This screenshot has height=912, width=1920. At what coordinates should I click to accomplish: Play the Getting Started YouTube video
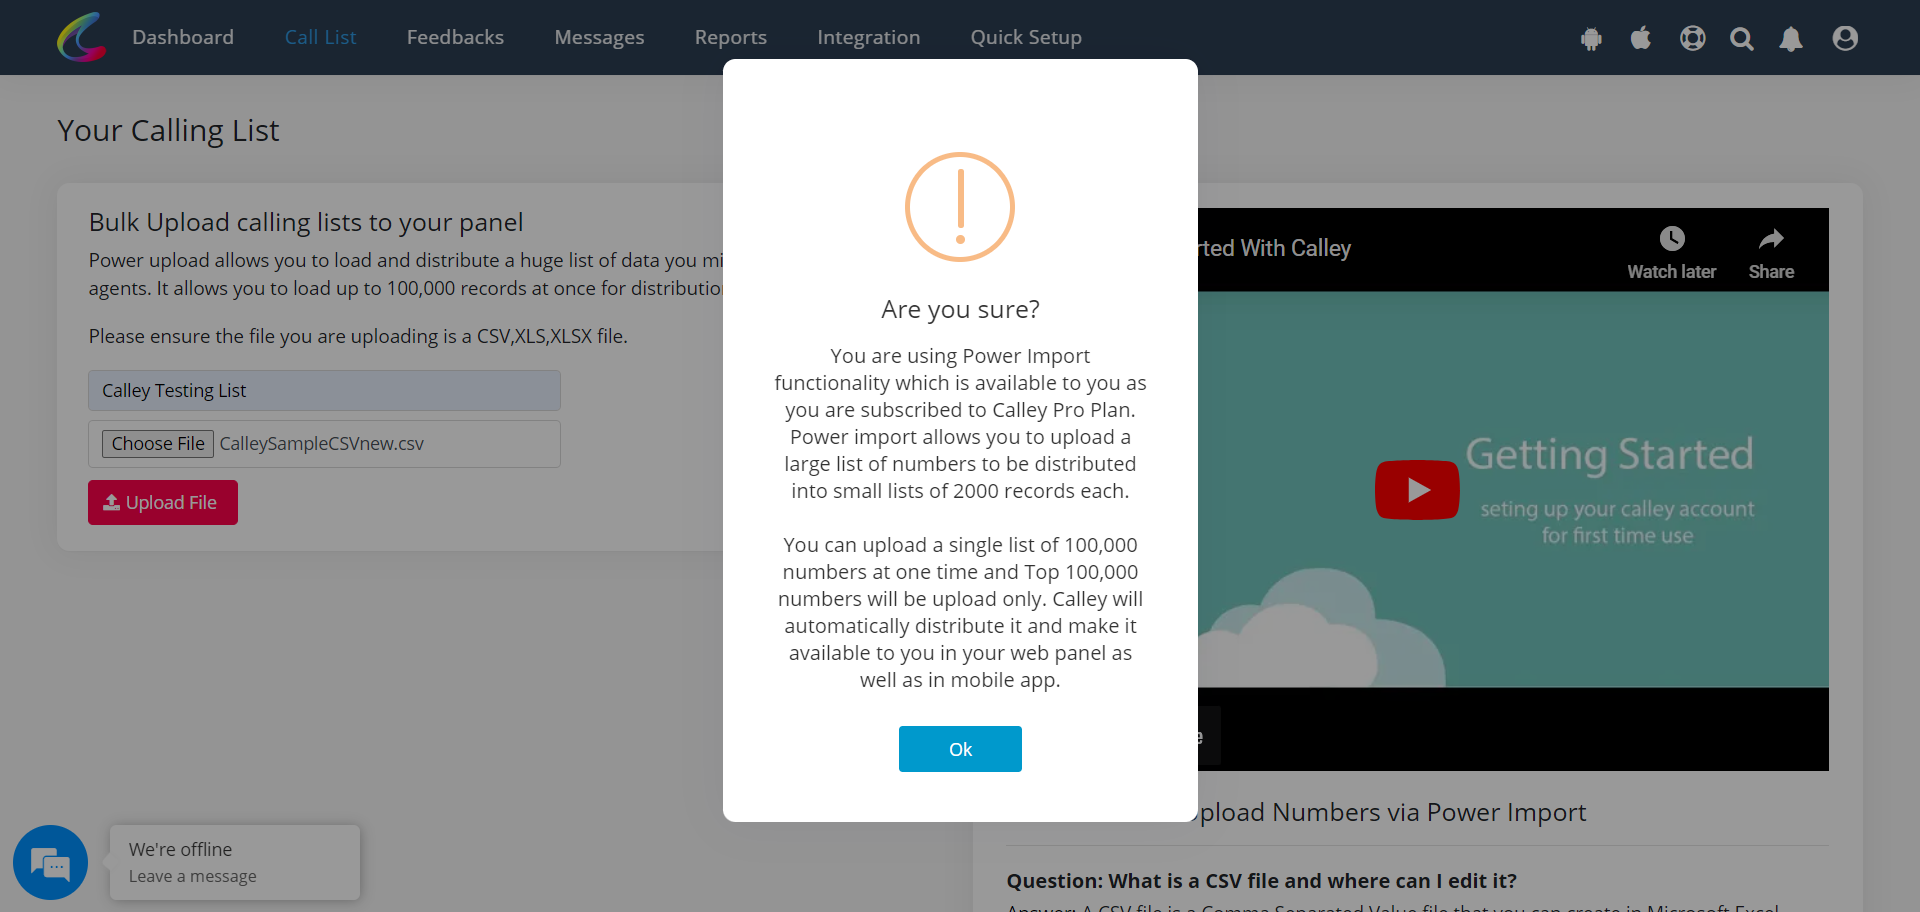[x=1417, y=489]
